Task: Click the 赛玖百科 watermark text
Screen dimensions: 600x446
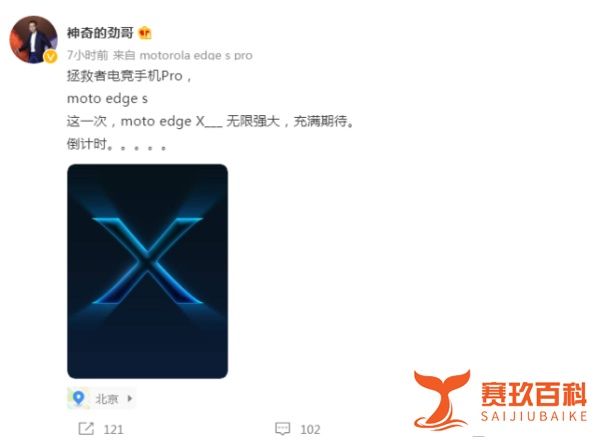Action: tap(534, 394)
